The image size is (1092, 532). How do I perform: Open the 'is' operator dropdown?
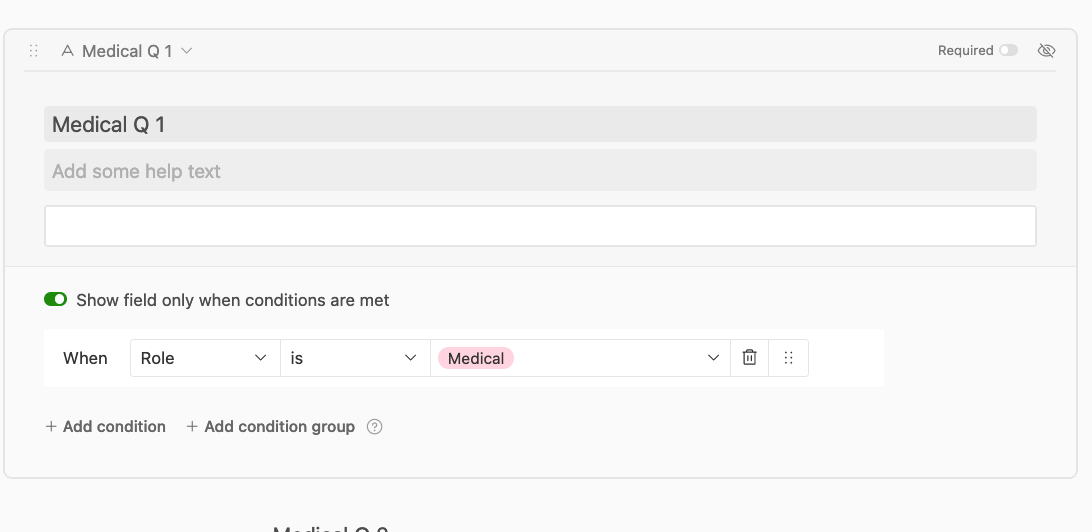pos(355,358)
